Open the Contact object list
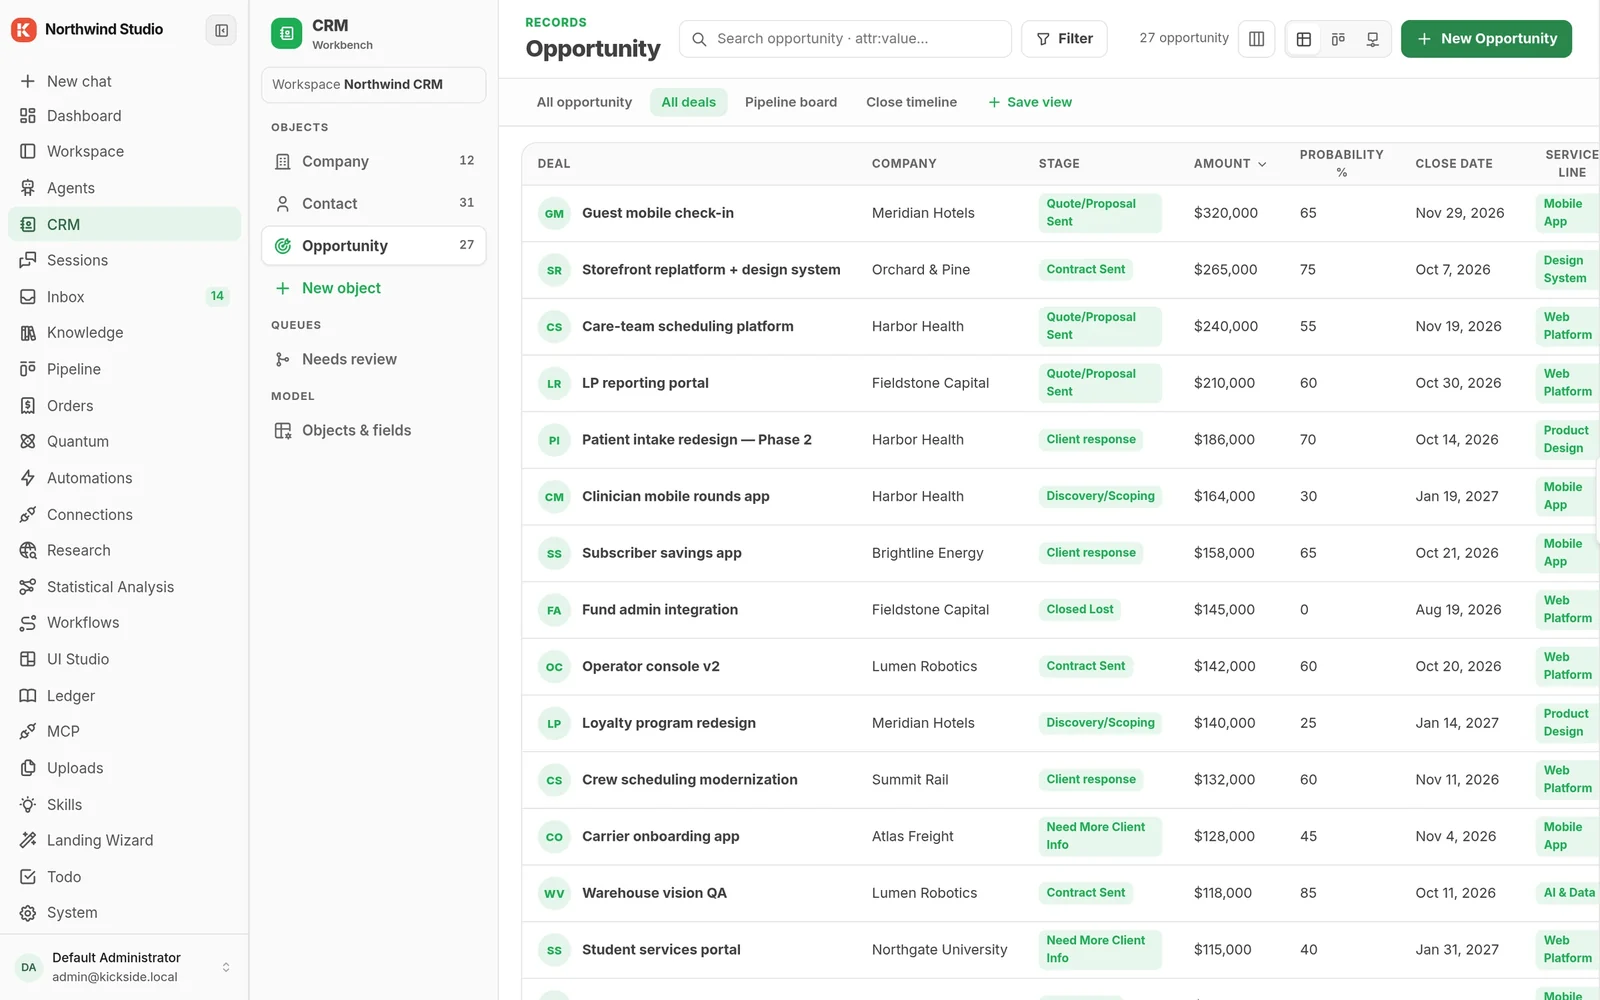 coord(373,203)
